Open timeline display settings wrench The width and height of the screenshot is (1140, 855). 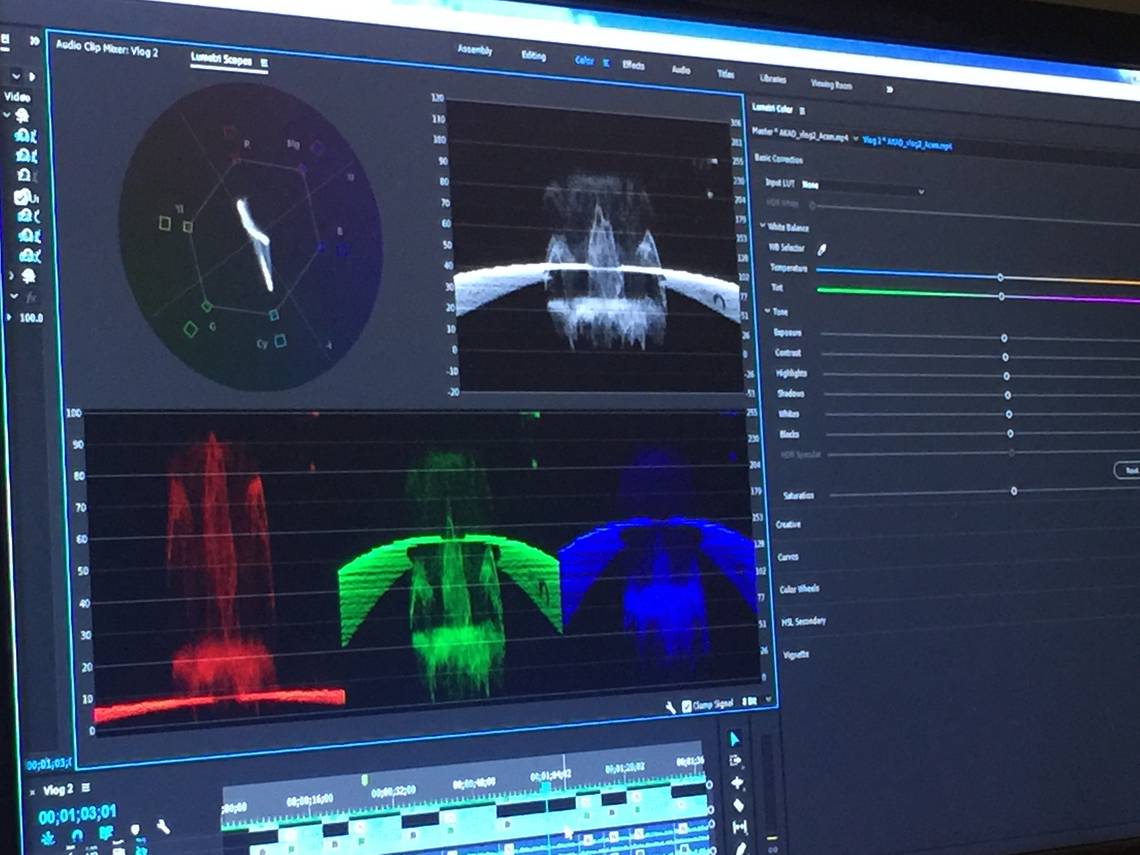coord(163,827)
